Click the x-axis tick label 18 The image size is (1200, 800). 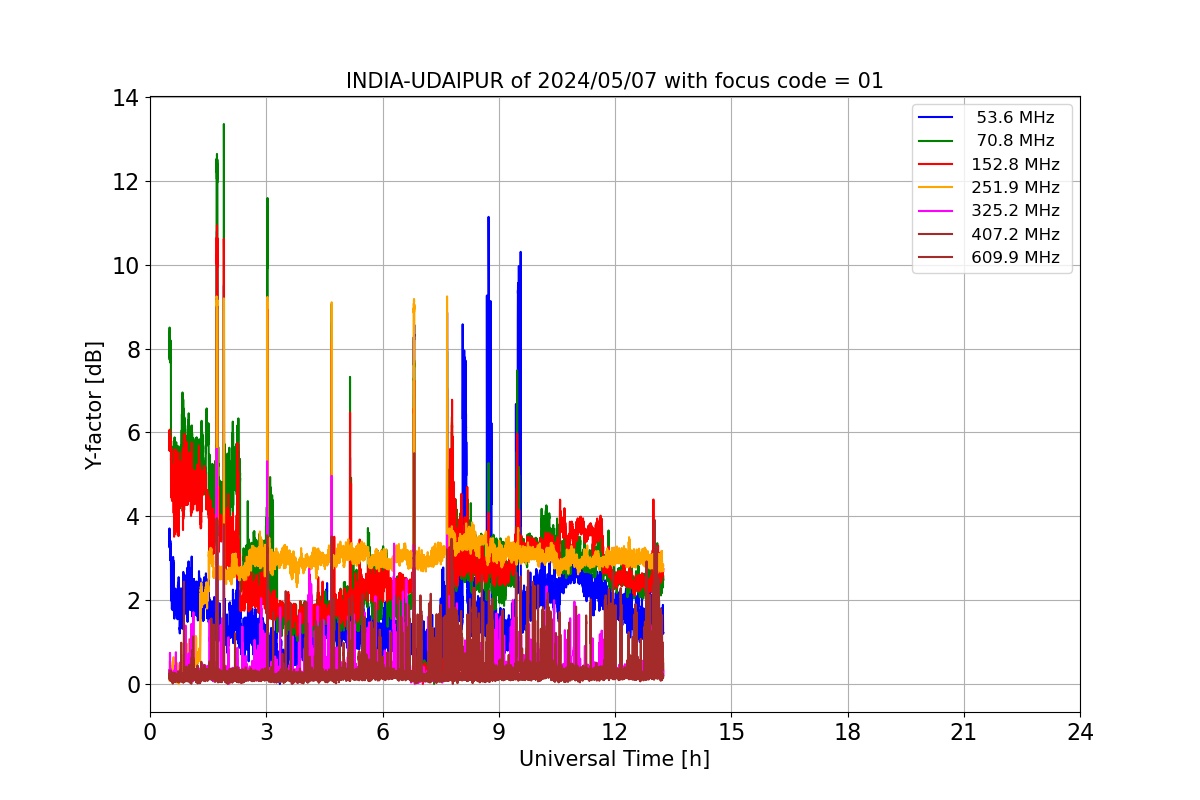pos(847,732)
